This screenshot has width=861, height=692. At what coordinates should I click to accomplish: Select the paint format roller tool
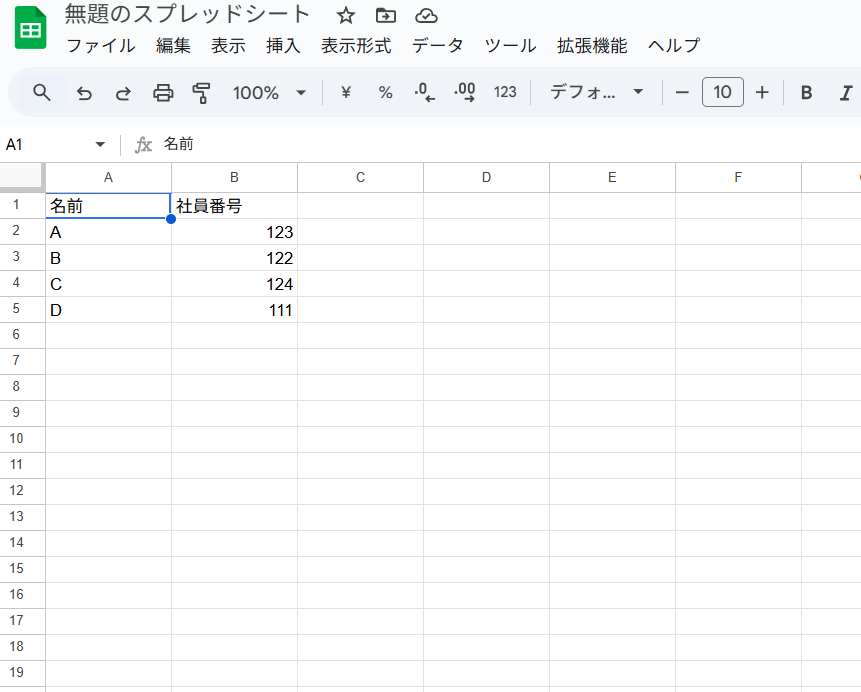[x=202, y=93]
